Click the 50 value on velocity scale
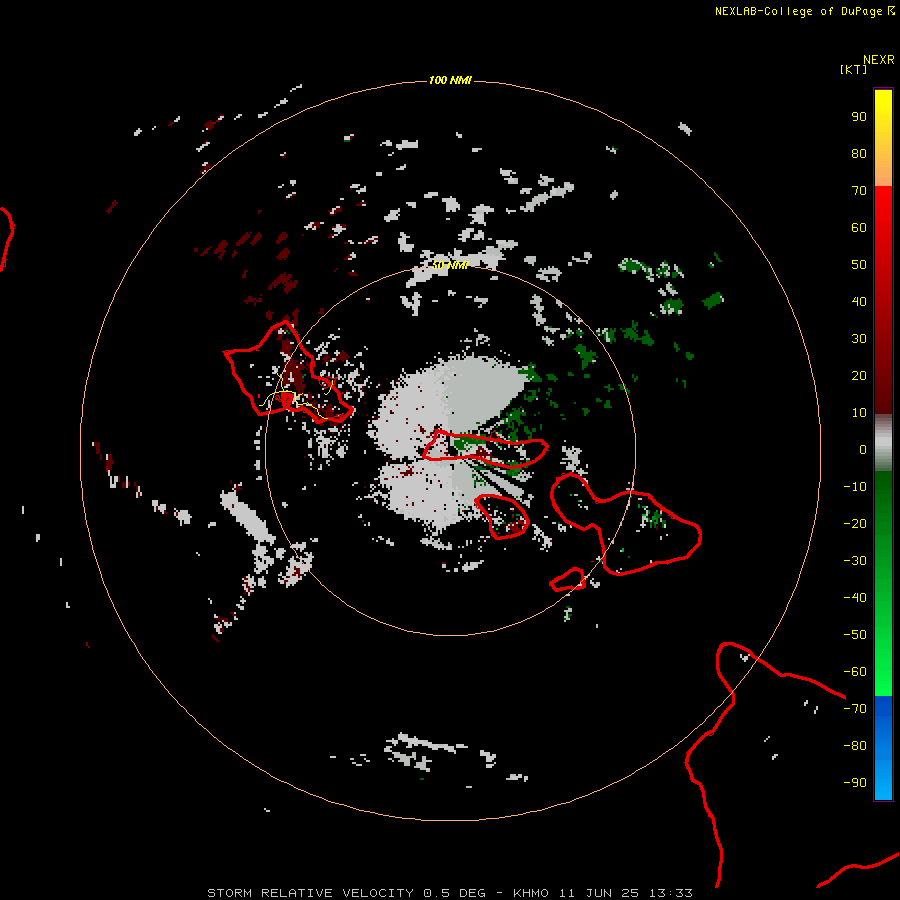 point(859,265)
